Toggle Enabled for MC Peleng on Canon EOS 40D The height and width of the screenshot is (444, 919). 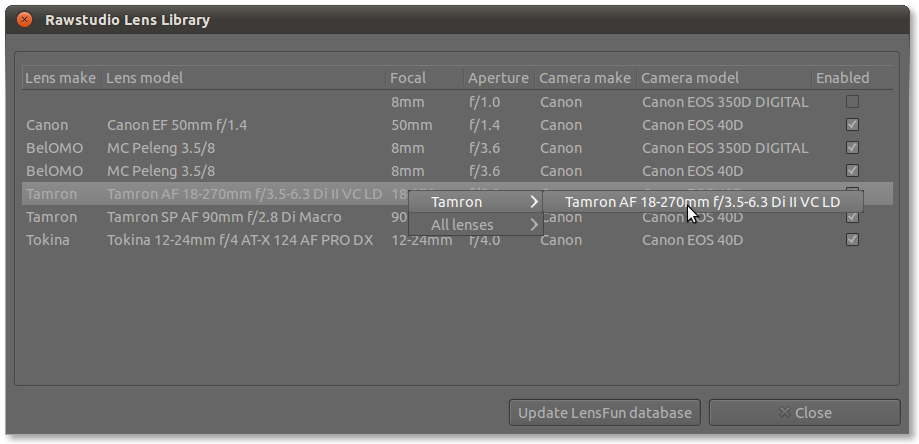click(x=852, y=171)
